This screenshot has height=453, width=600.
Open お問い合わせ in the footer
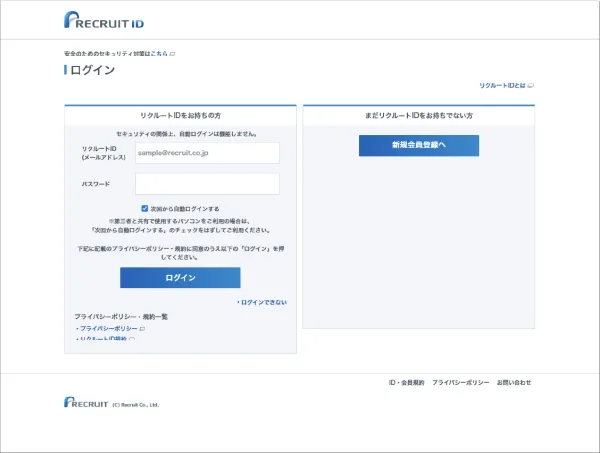(x=514, y=382)
